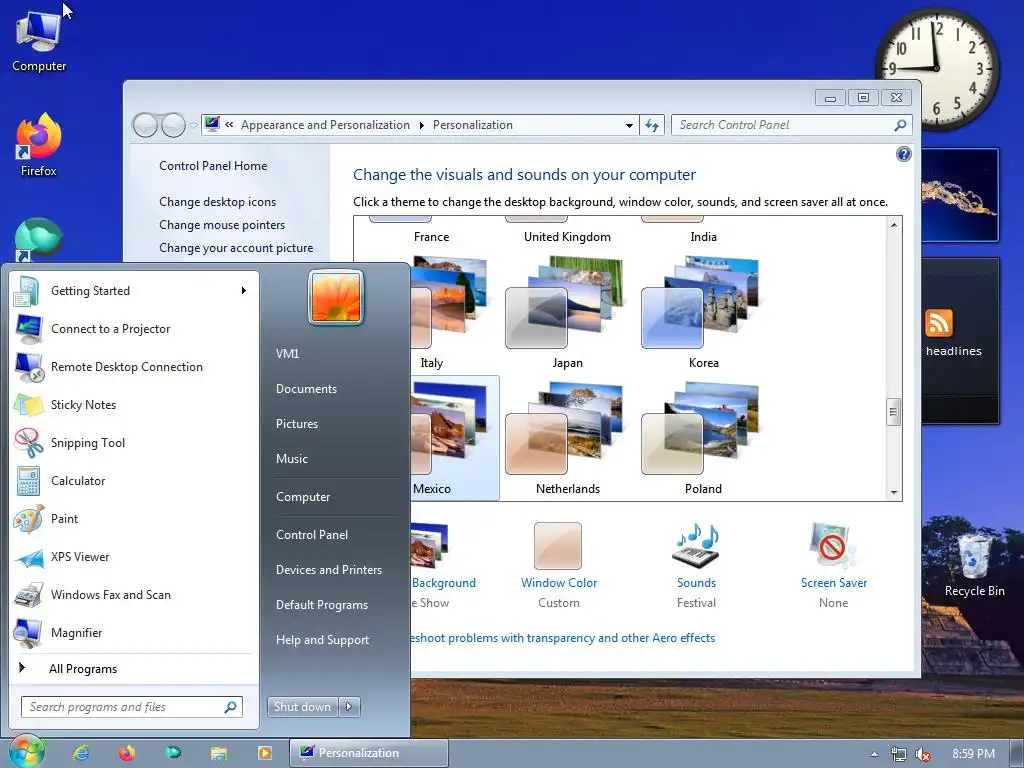Open the Window Color setting
Screen dimensions: 1024x768
[x=558, y=566]
